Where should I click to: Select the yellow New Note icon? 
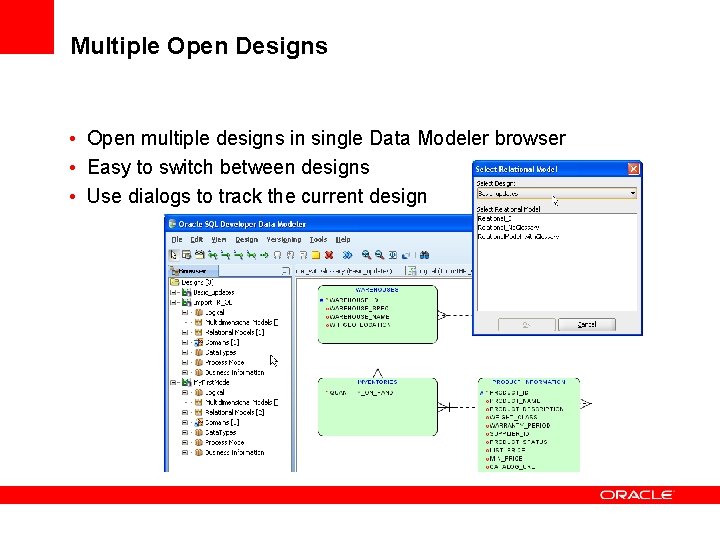point(316,255)
